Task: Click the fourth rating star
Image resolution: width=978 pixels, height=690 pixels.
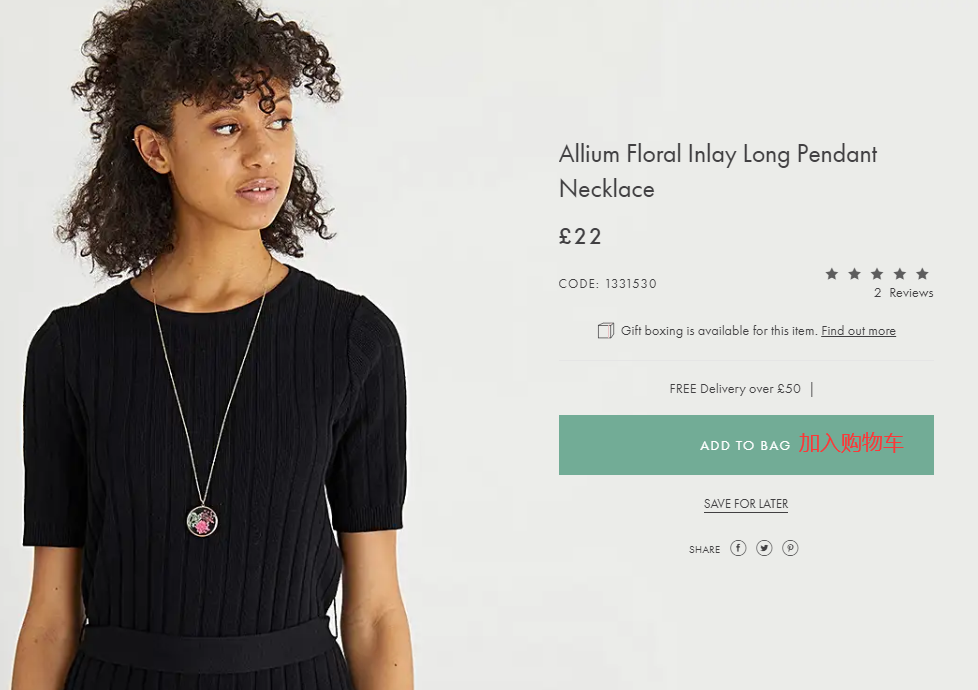Action: [x=899, y=274]
